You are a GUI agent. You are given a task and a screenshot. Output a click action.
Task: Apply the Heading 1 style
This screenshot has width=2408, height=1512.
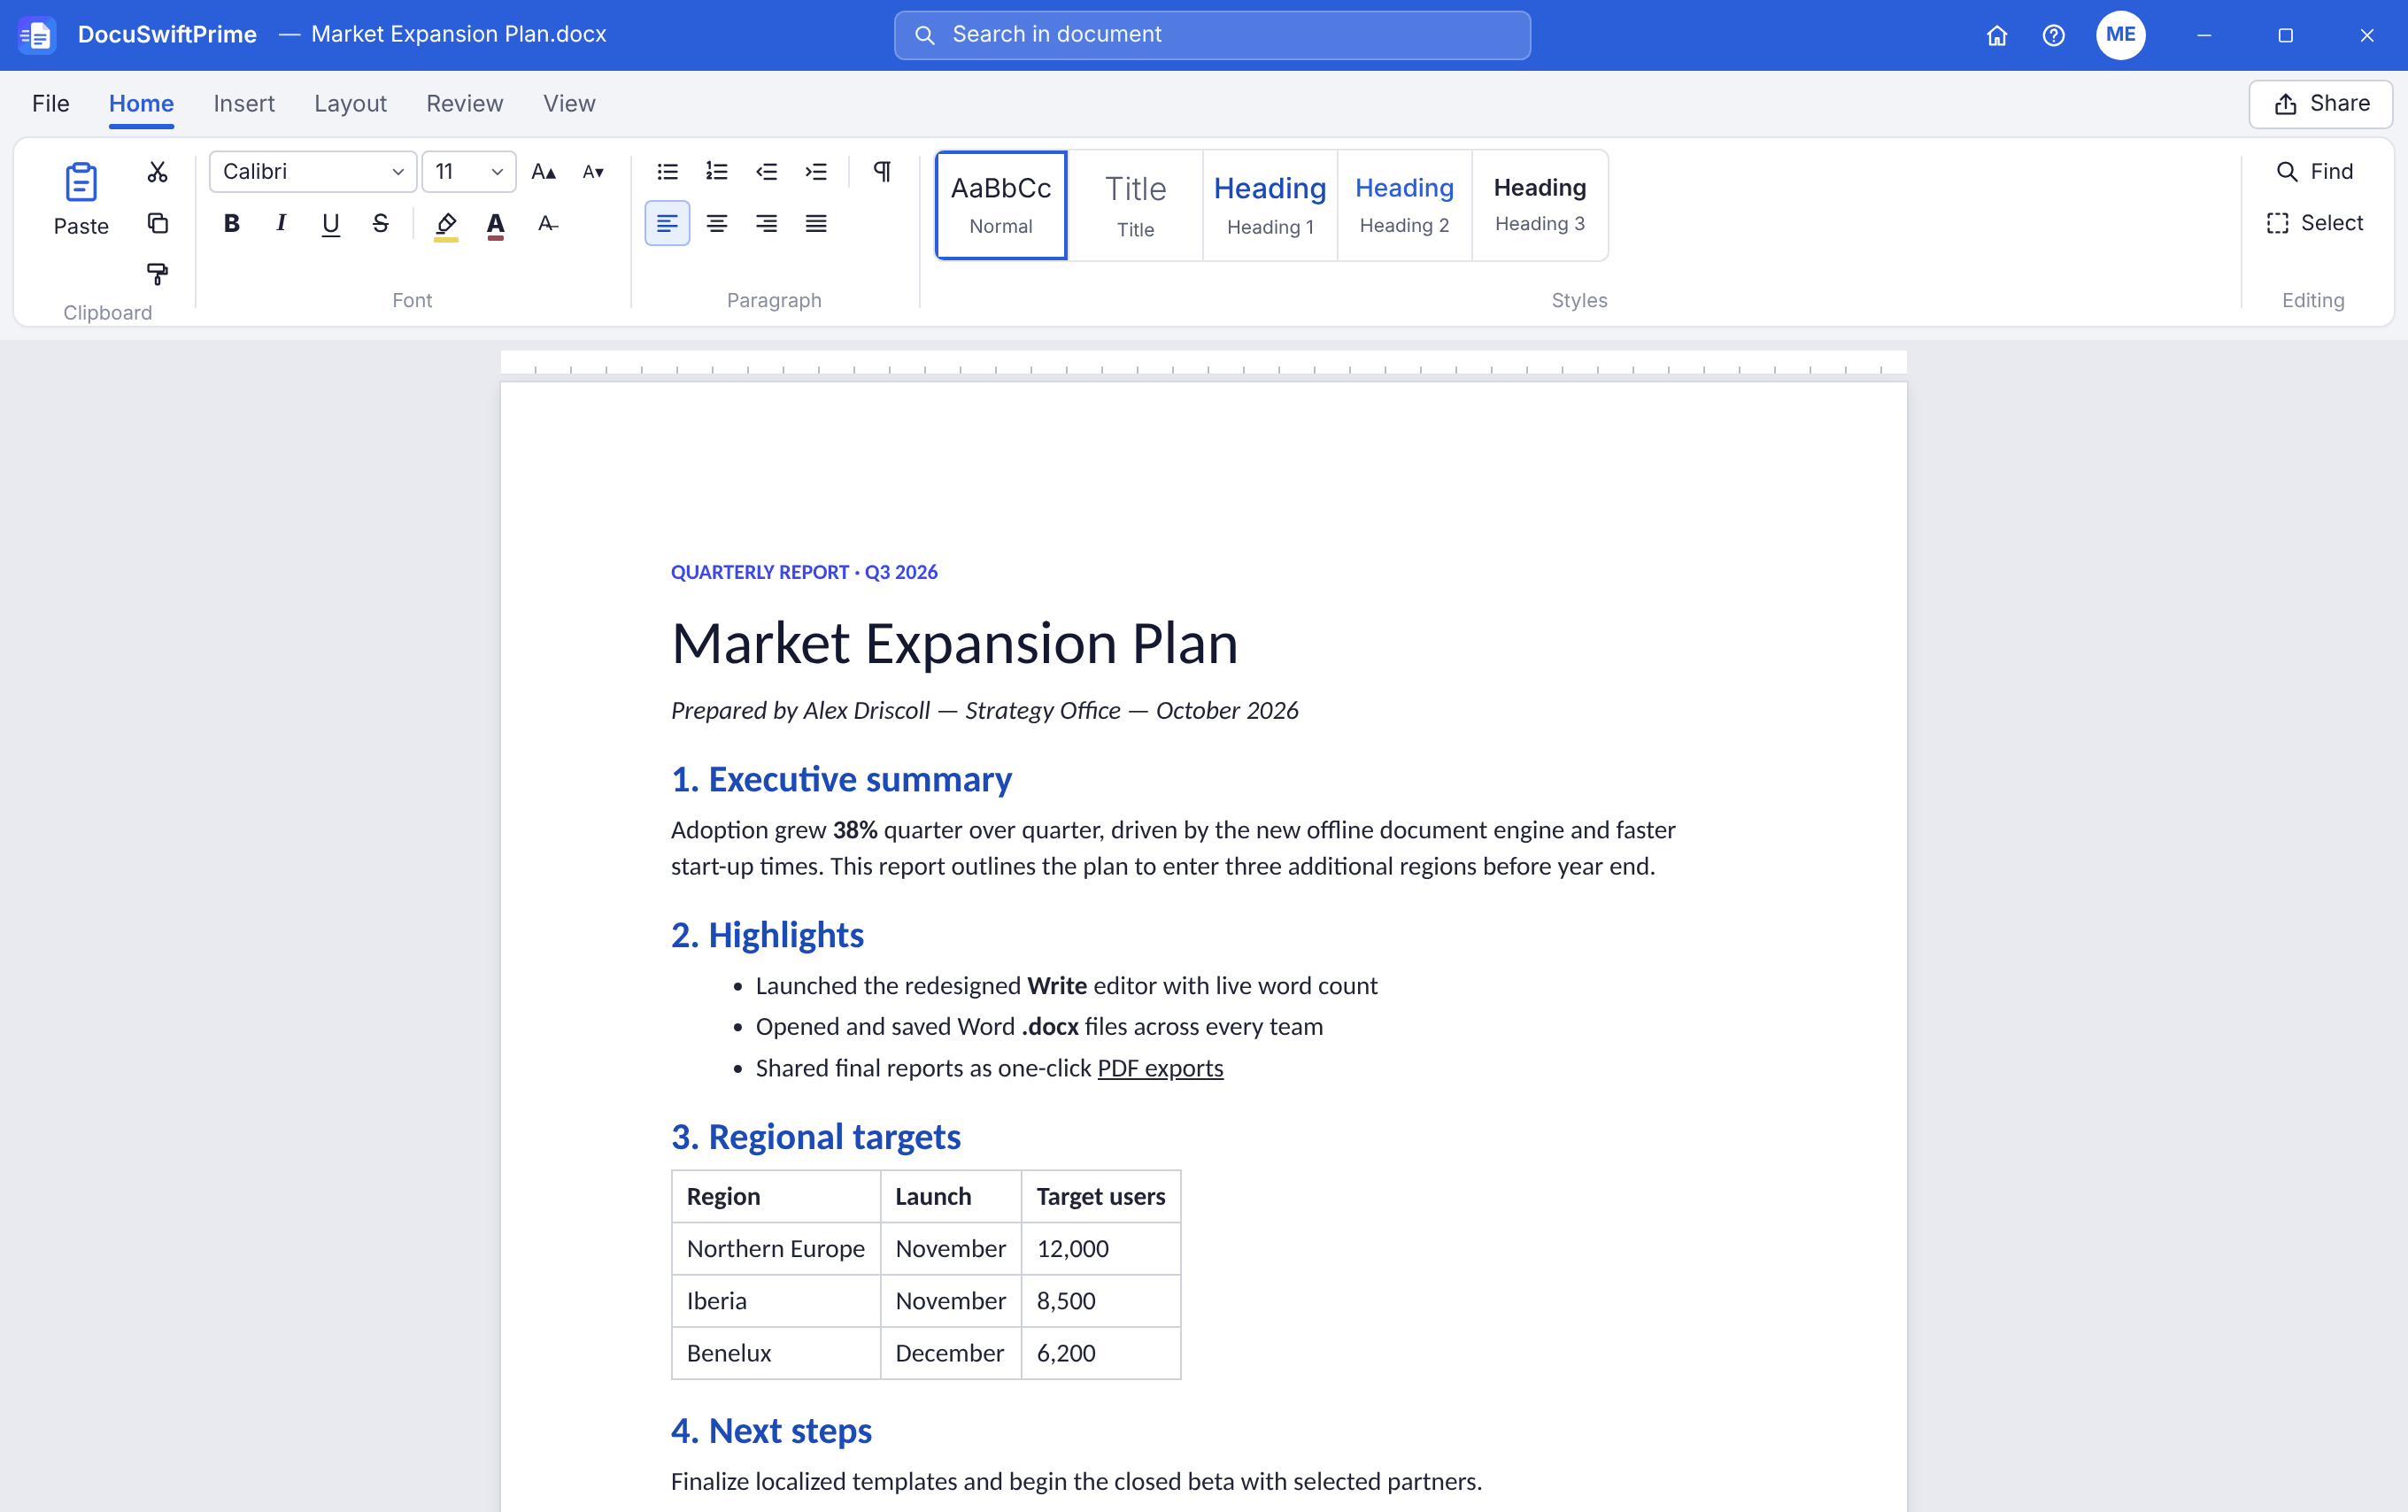[1270, 205]
